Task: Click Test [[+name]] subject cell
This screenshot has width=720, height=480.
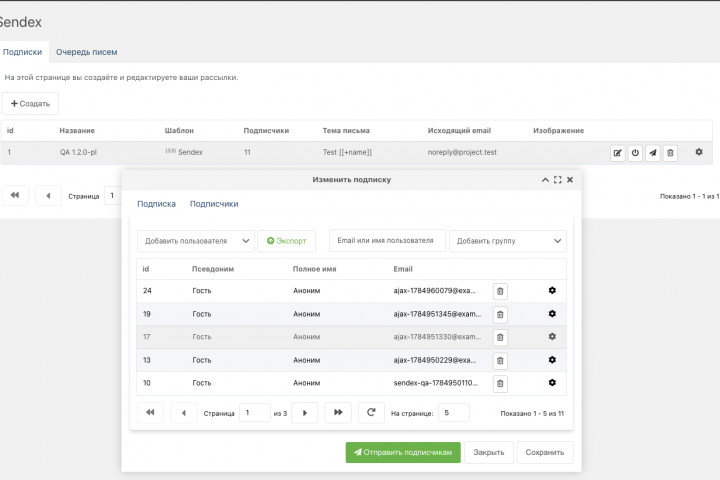Action: click(347, 152)
